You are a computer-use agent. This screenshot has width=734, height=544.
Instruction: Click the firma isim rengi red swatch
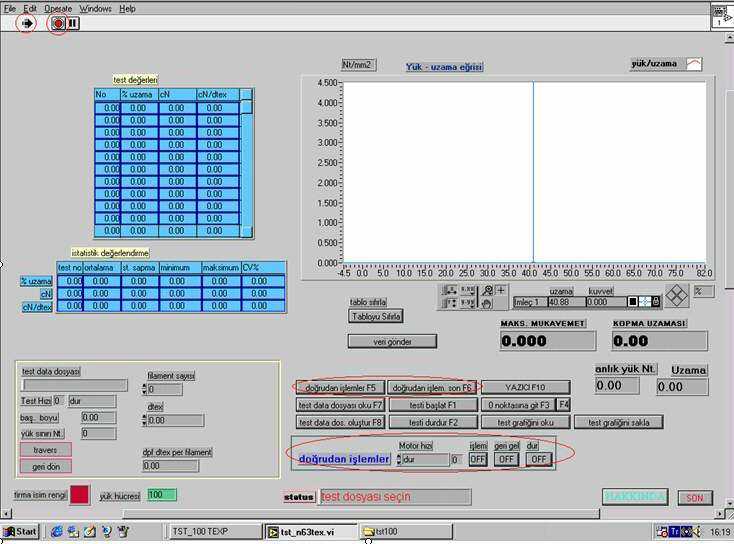pyautogui.click(x=80, y=495)
